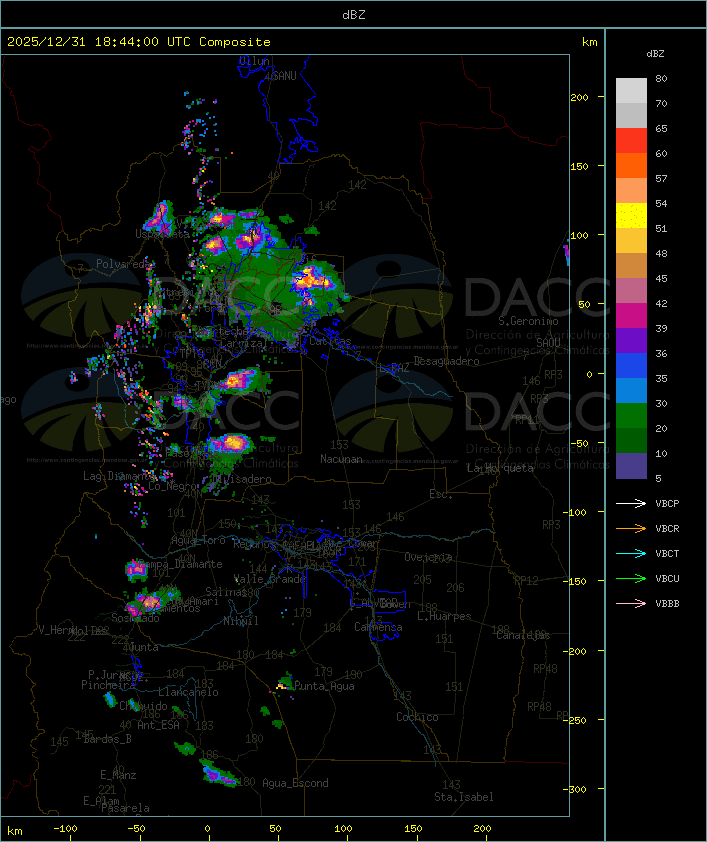Click the dBZ legend heading above colorbar

coord(655,54)
